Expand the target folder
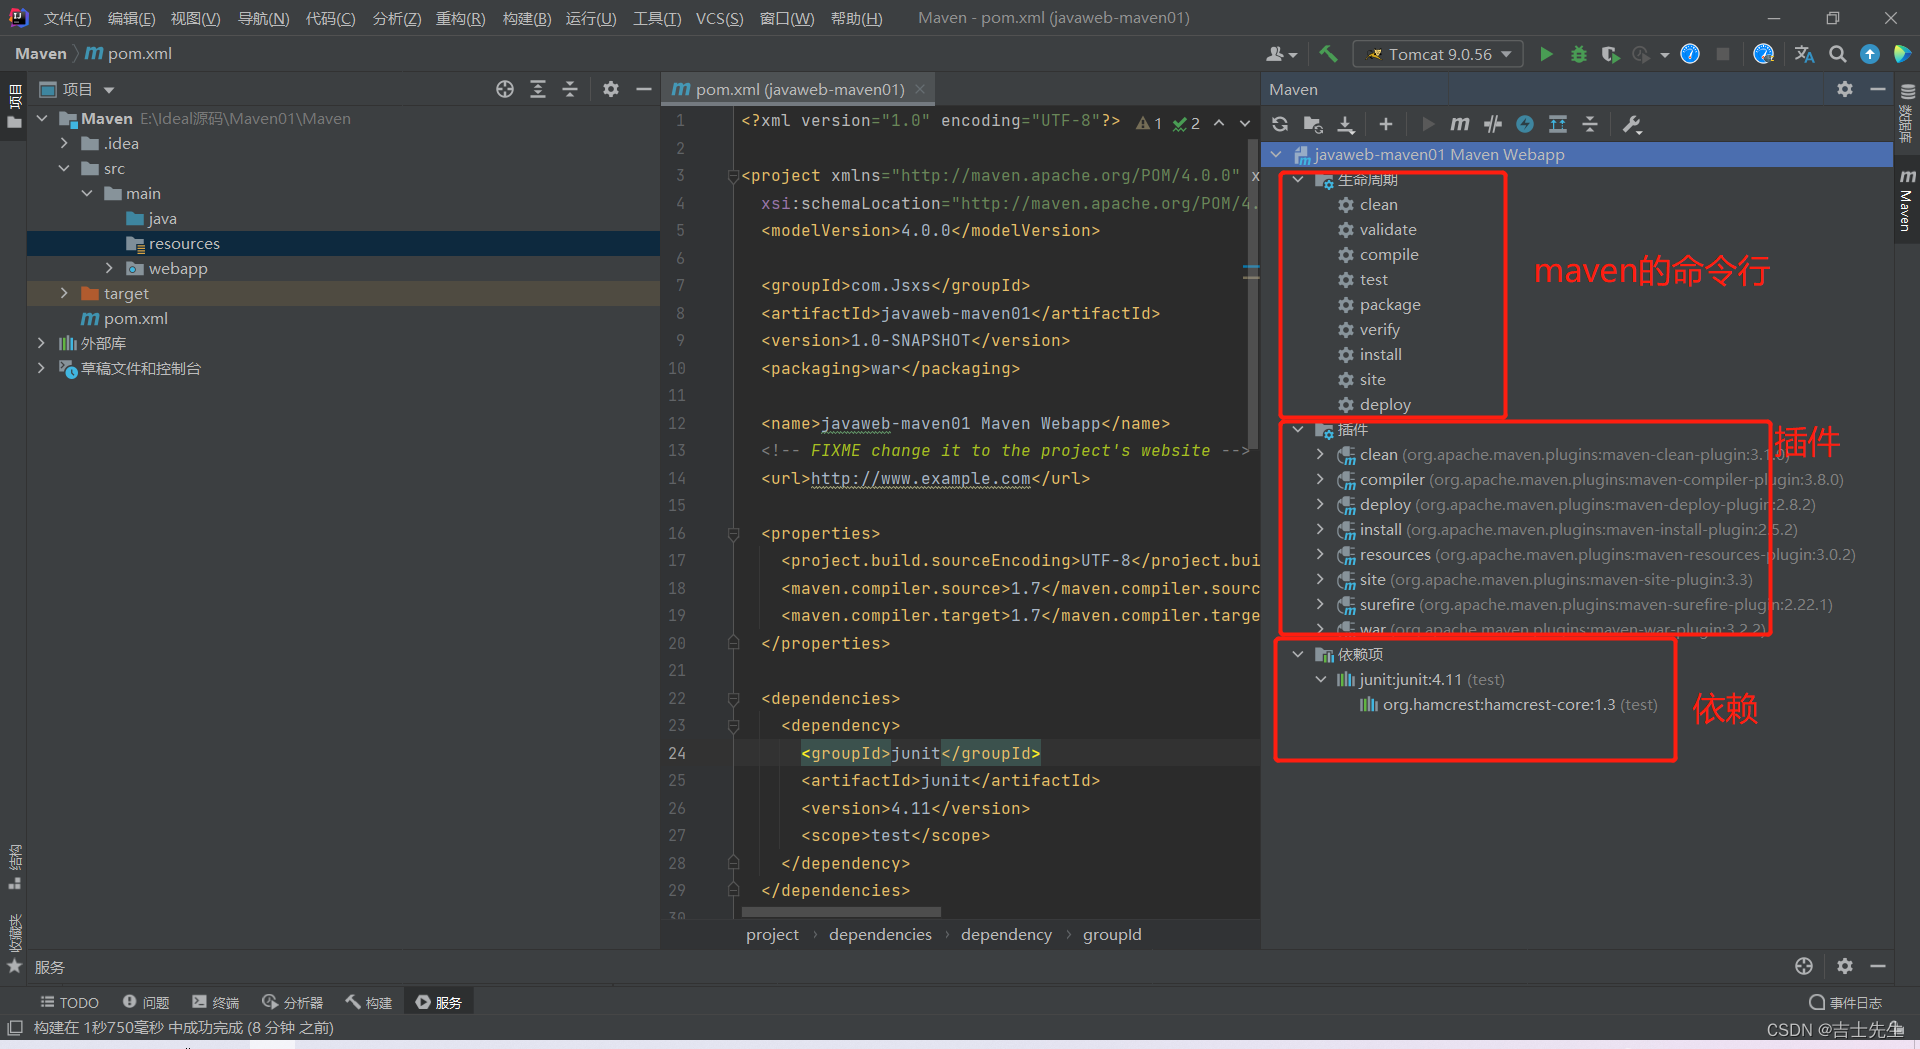Image resolution: width=1920 pixels, height=1049 pixels. (64, 293)
